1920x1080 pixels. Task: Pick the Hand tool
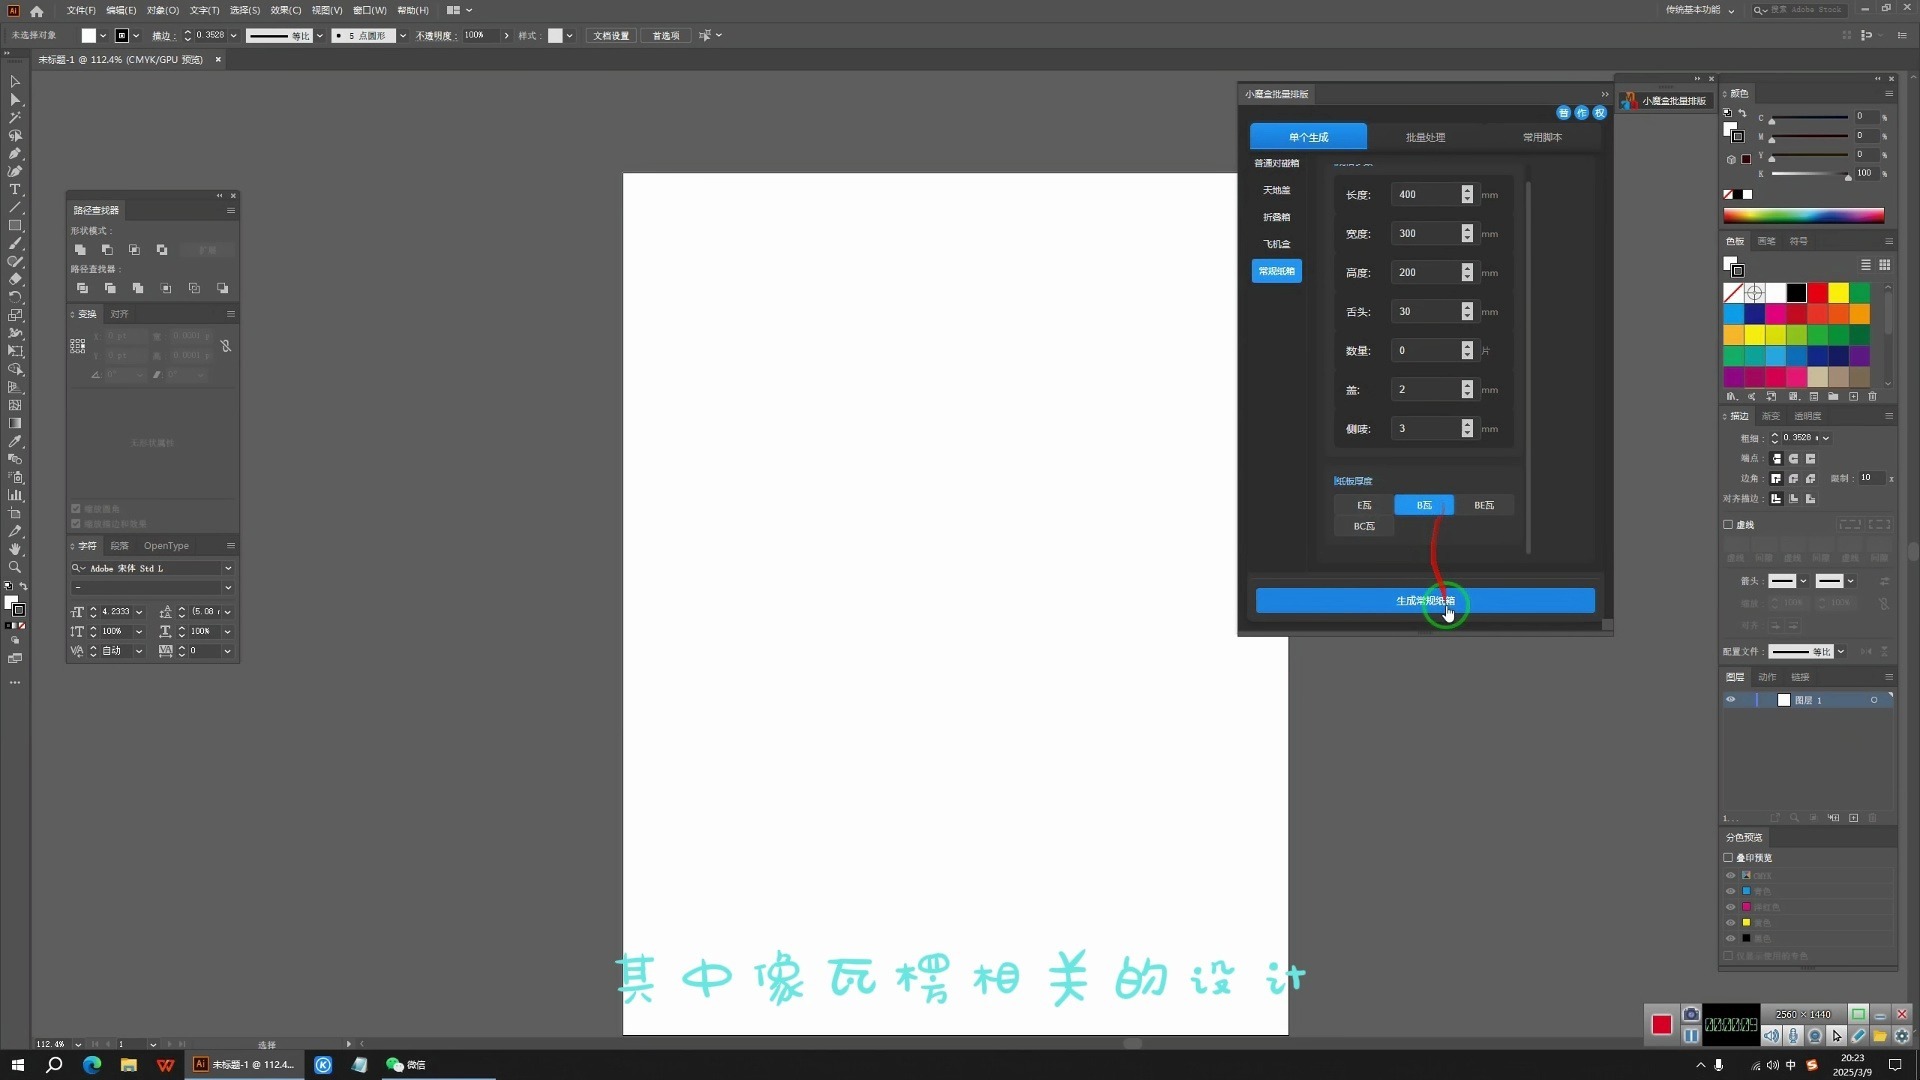click(x=15, y=549)
